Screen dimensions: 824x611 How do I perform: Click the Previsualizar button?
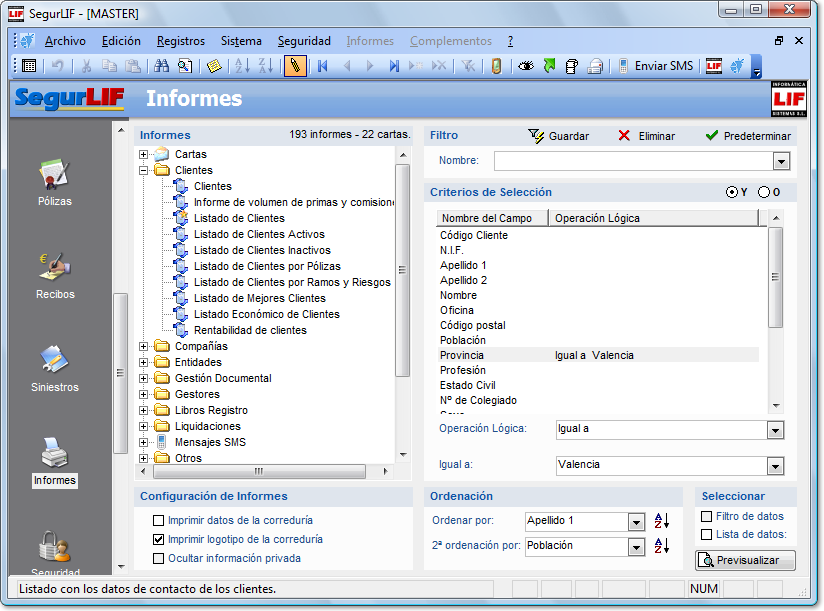tap(746, 561)
